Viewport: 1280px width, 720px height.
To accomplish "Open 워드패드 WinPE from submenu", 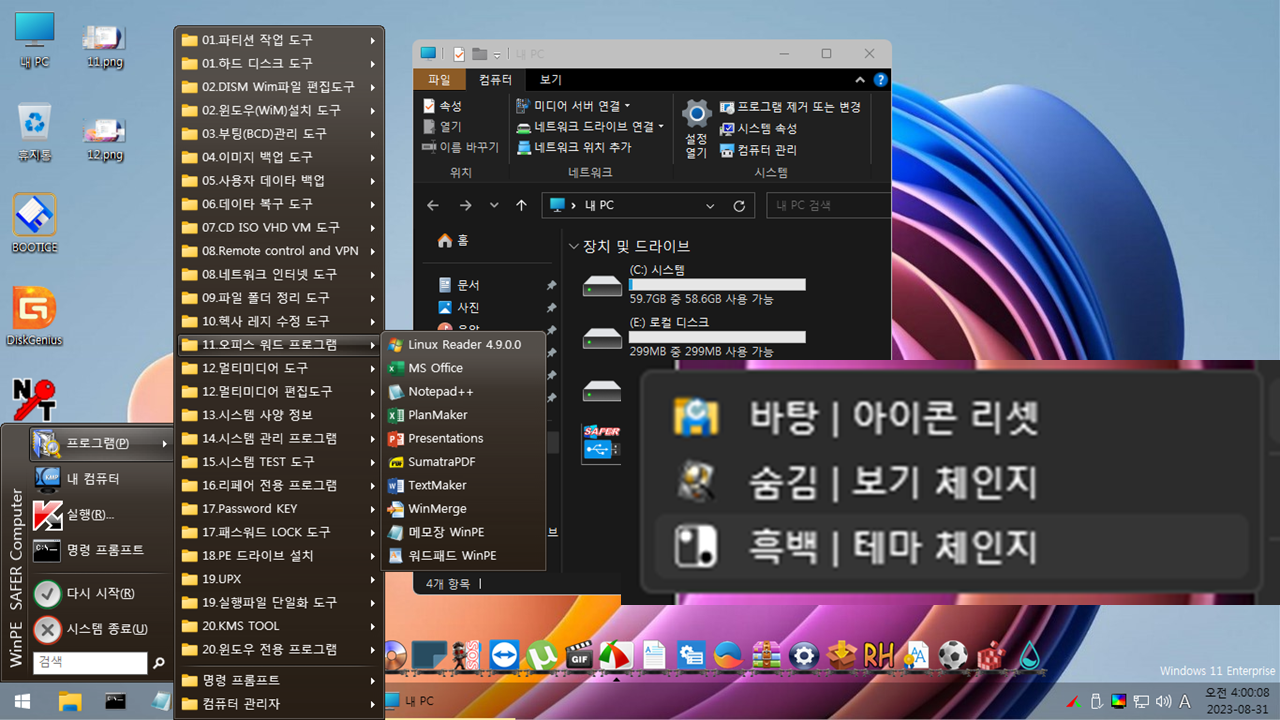I will pos(464,555).
